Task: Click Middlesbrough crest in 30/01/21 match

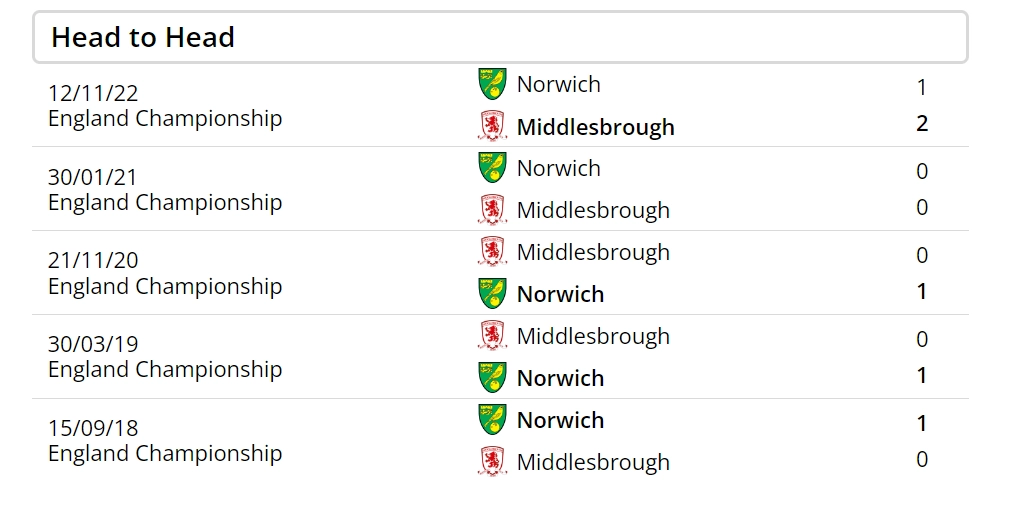Action: click(x=492, y=210)
